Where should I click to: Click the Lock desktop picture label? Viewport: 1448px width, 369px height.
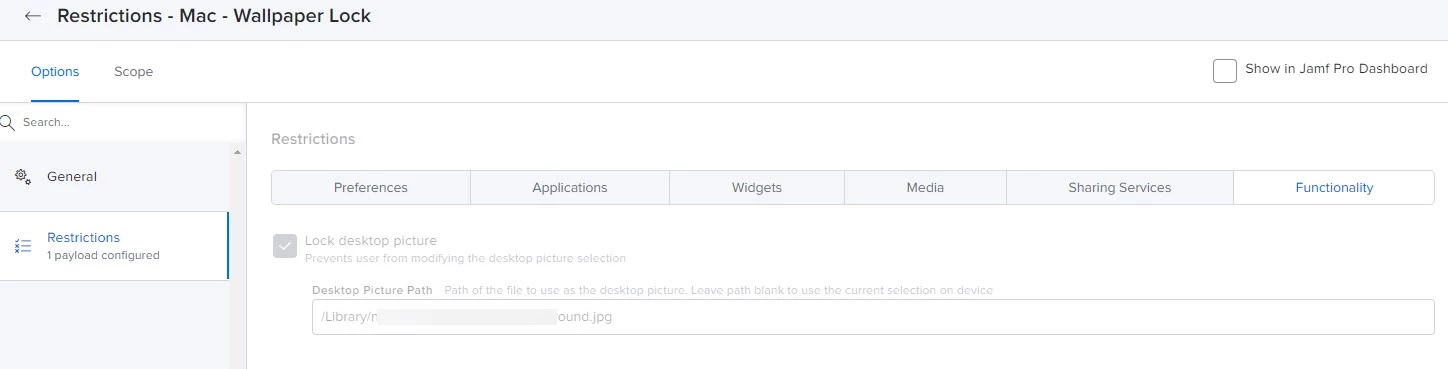[371, 241]
